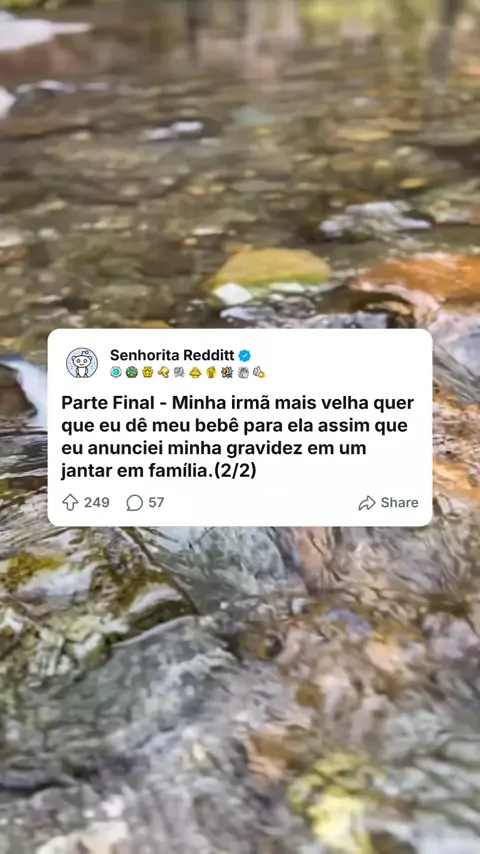The image size is (480, 854).
Task: Click the Share arrow icon
Action: [367, 503]
